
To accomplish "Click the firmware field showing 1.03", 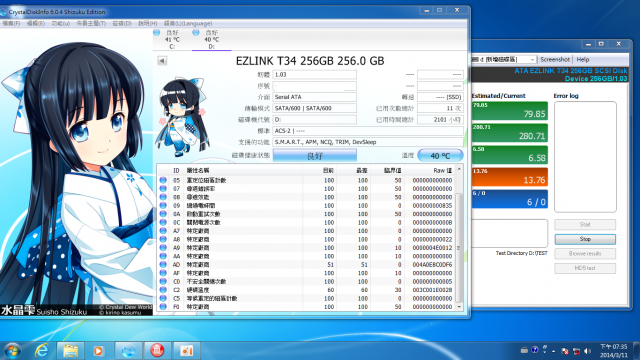I will 314,75.
